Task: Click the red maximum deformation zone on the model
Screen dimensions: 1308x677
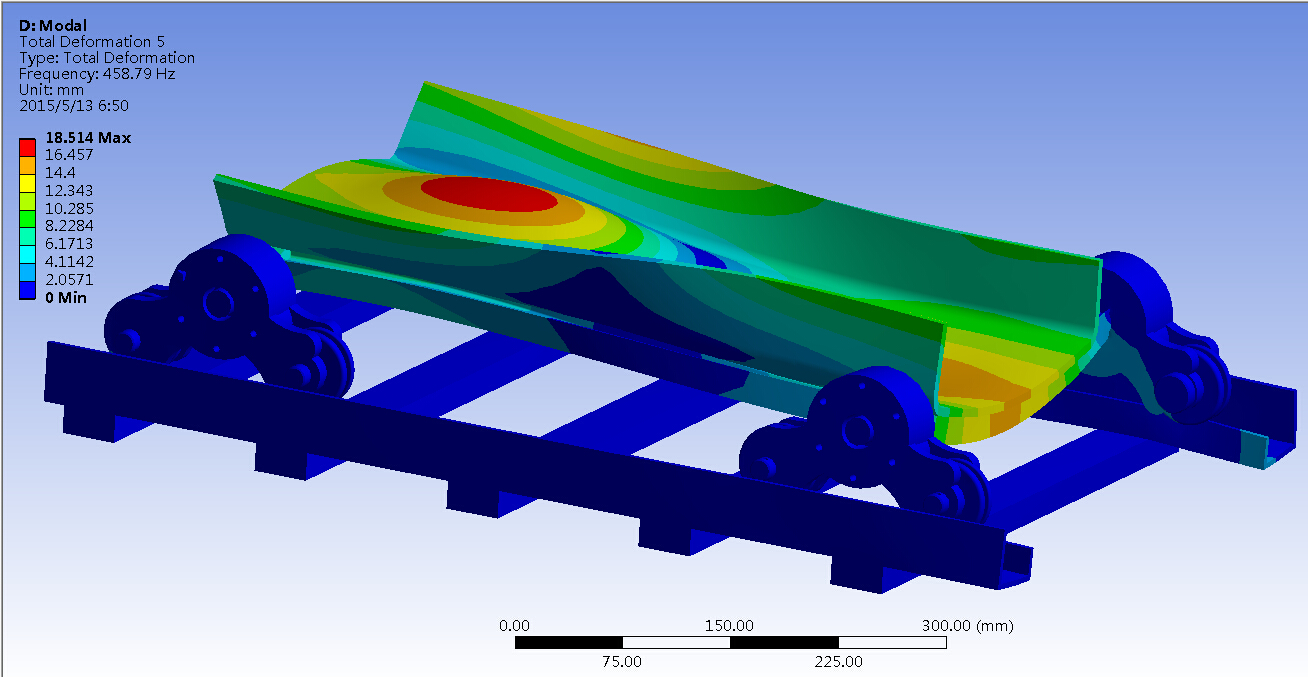Action: click(489, 194)
